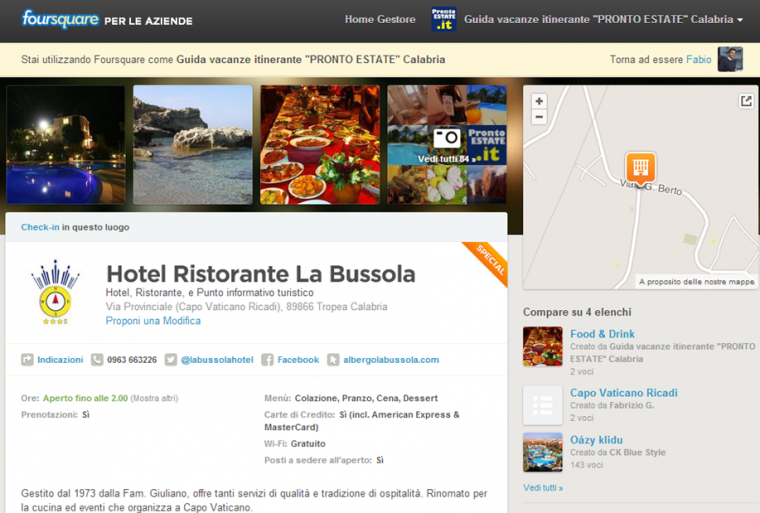The height and width of the screenshot is (513, 760).
Task: Click the orange hotel map marker
Action: (640, 169)
